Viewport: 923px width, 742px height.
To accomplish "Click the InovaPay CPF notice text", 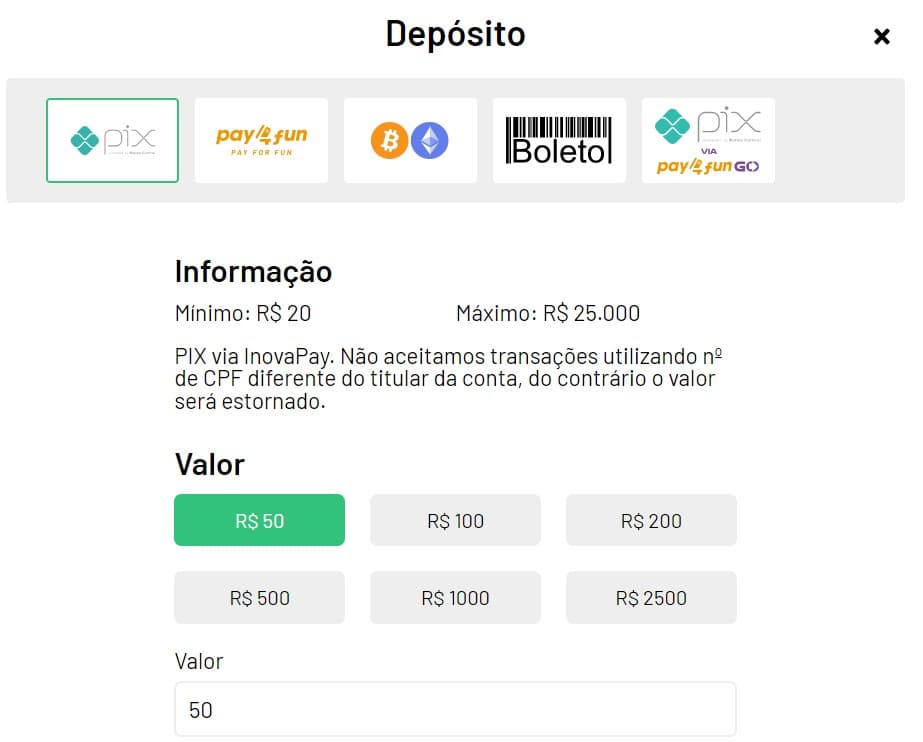I will click(449, 379).
